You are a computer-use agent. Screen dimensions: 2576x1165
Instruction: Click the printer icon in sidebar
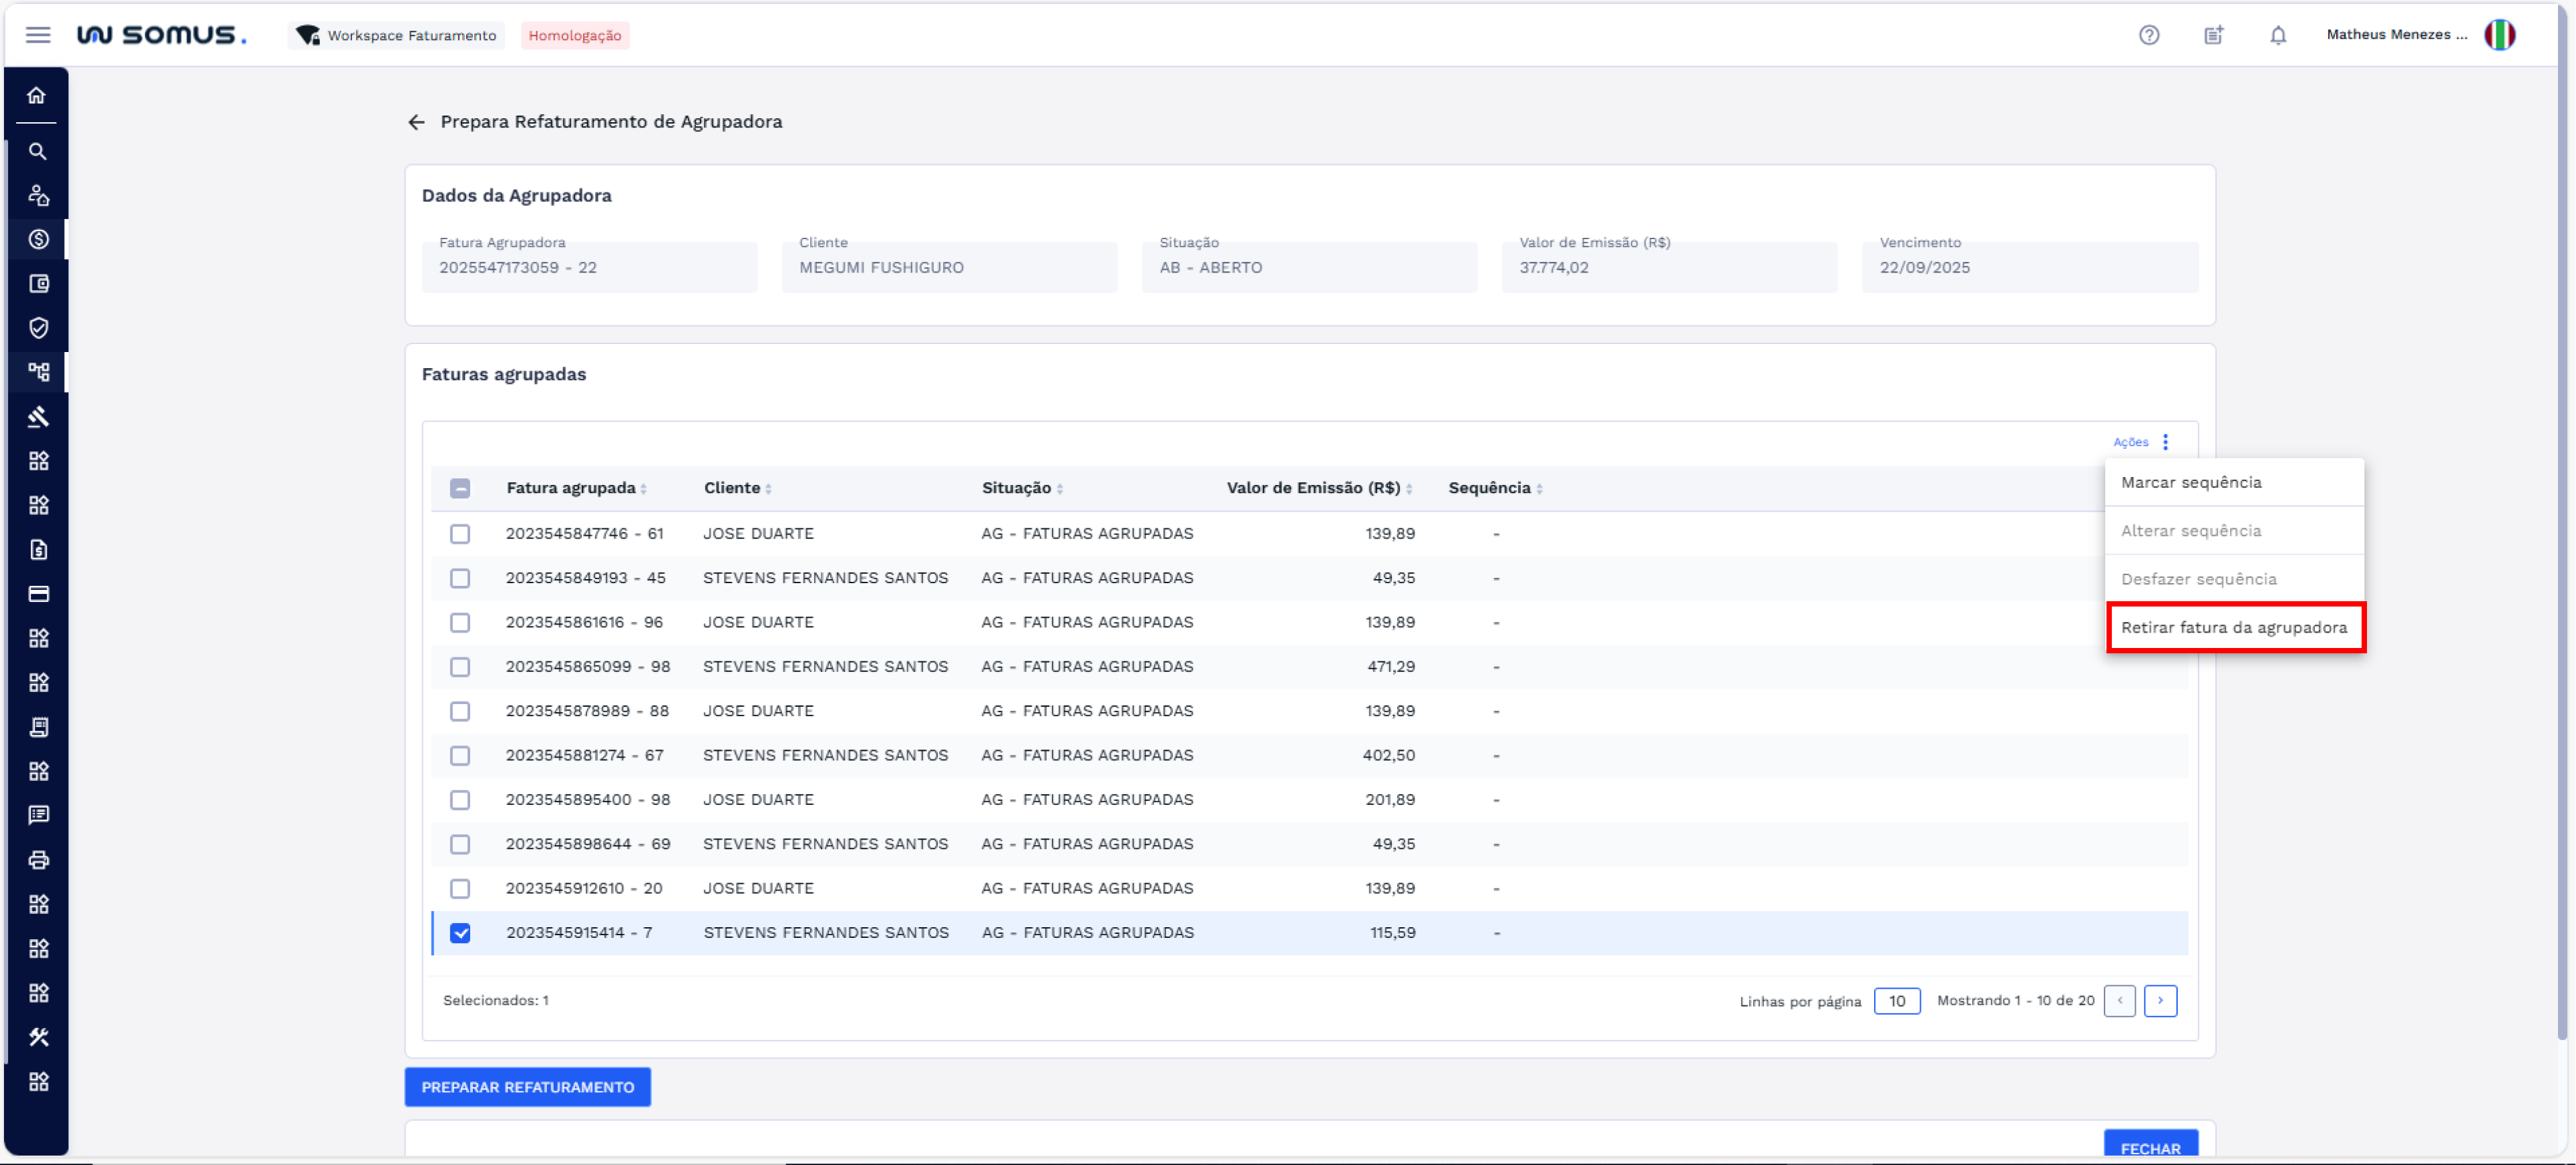coord(38,860)
